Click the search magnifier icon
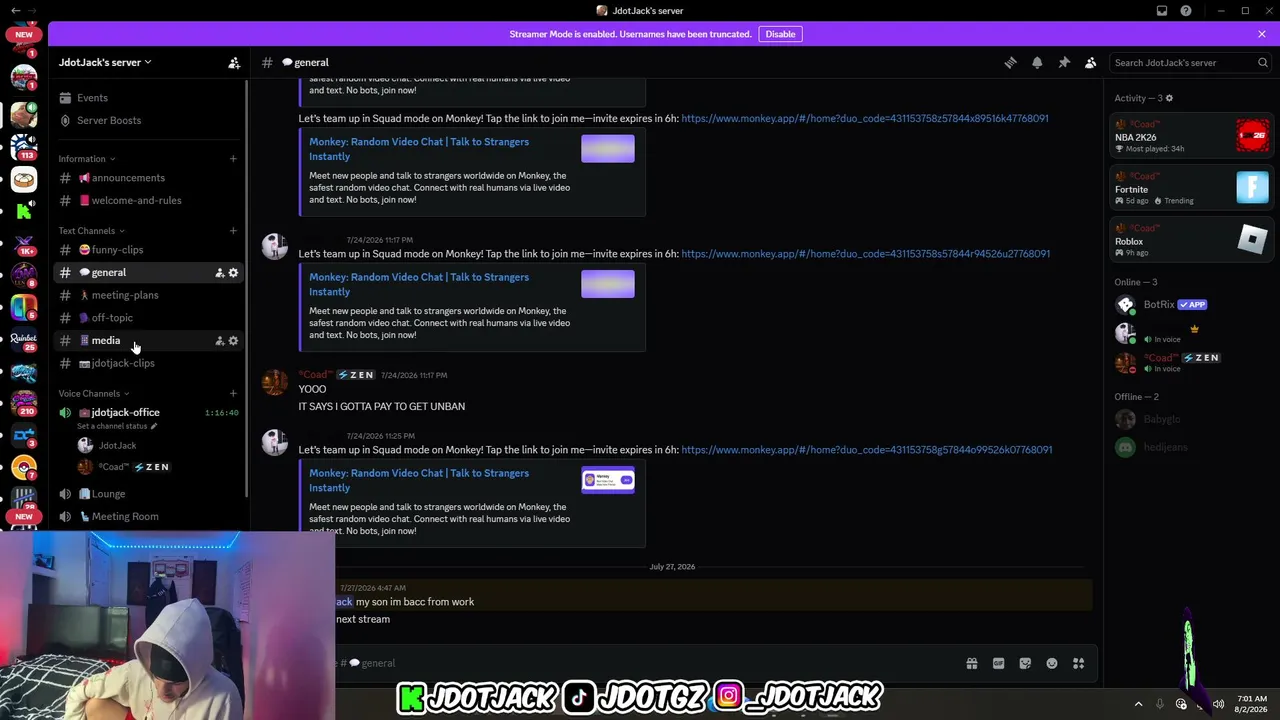This screenshot has height=720, width=1280. click(x=1263, y=62)
